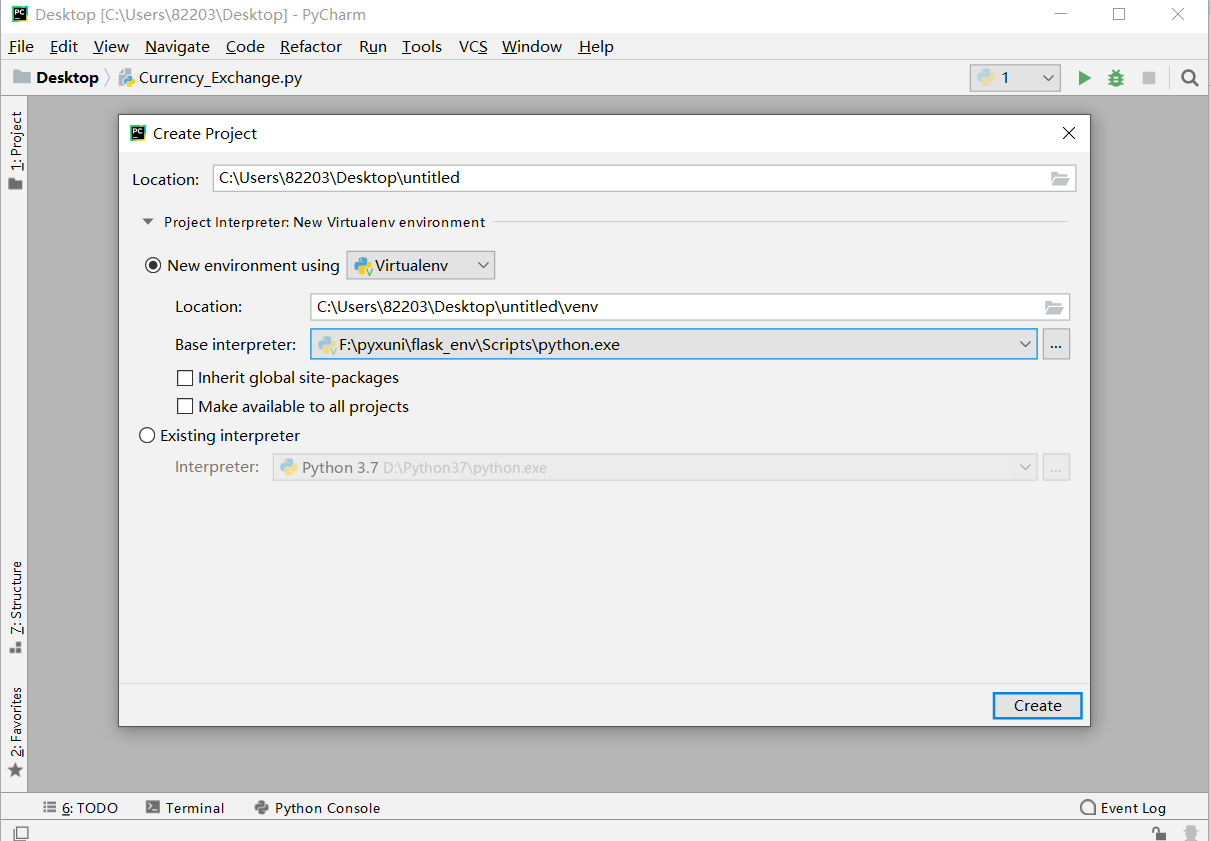Enable Inherit global site-packages checkbox

185,378
